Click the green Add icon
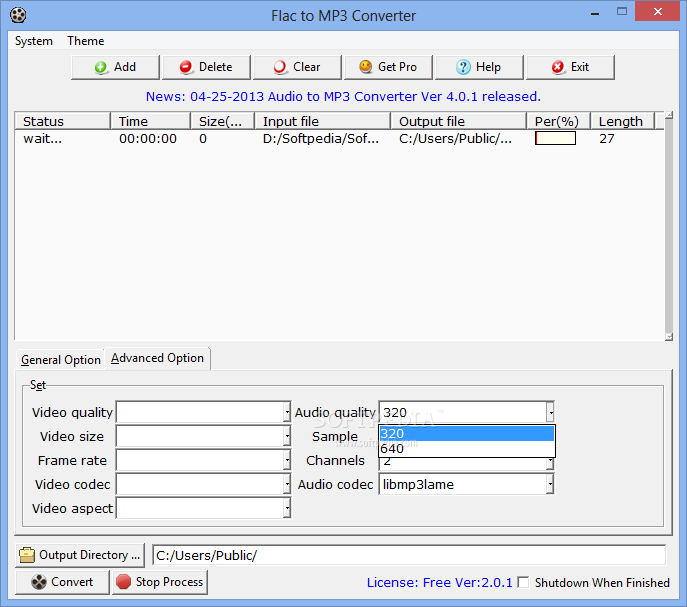The height and width of the screenshot is (607, 687). click(x=101, y=67)
